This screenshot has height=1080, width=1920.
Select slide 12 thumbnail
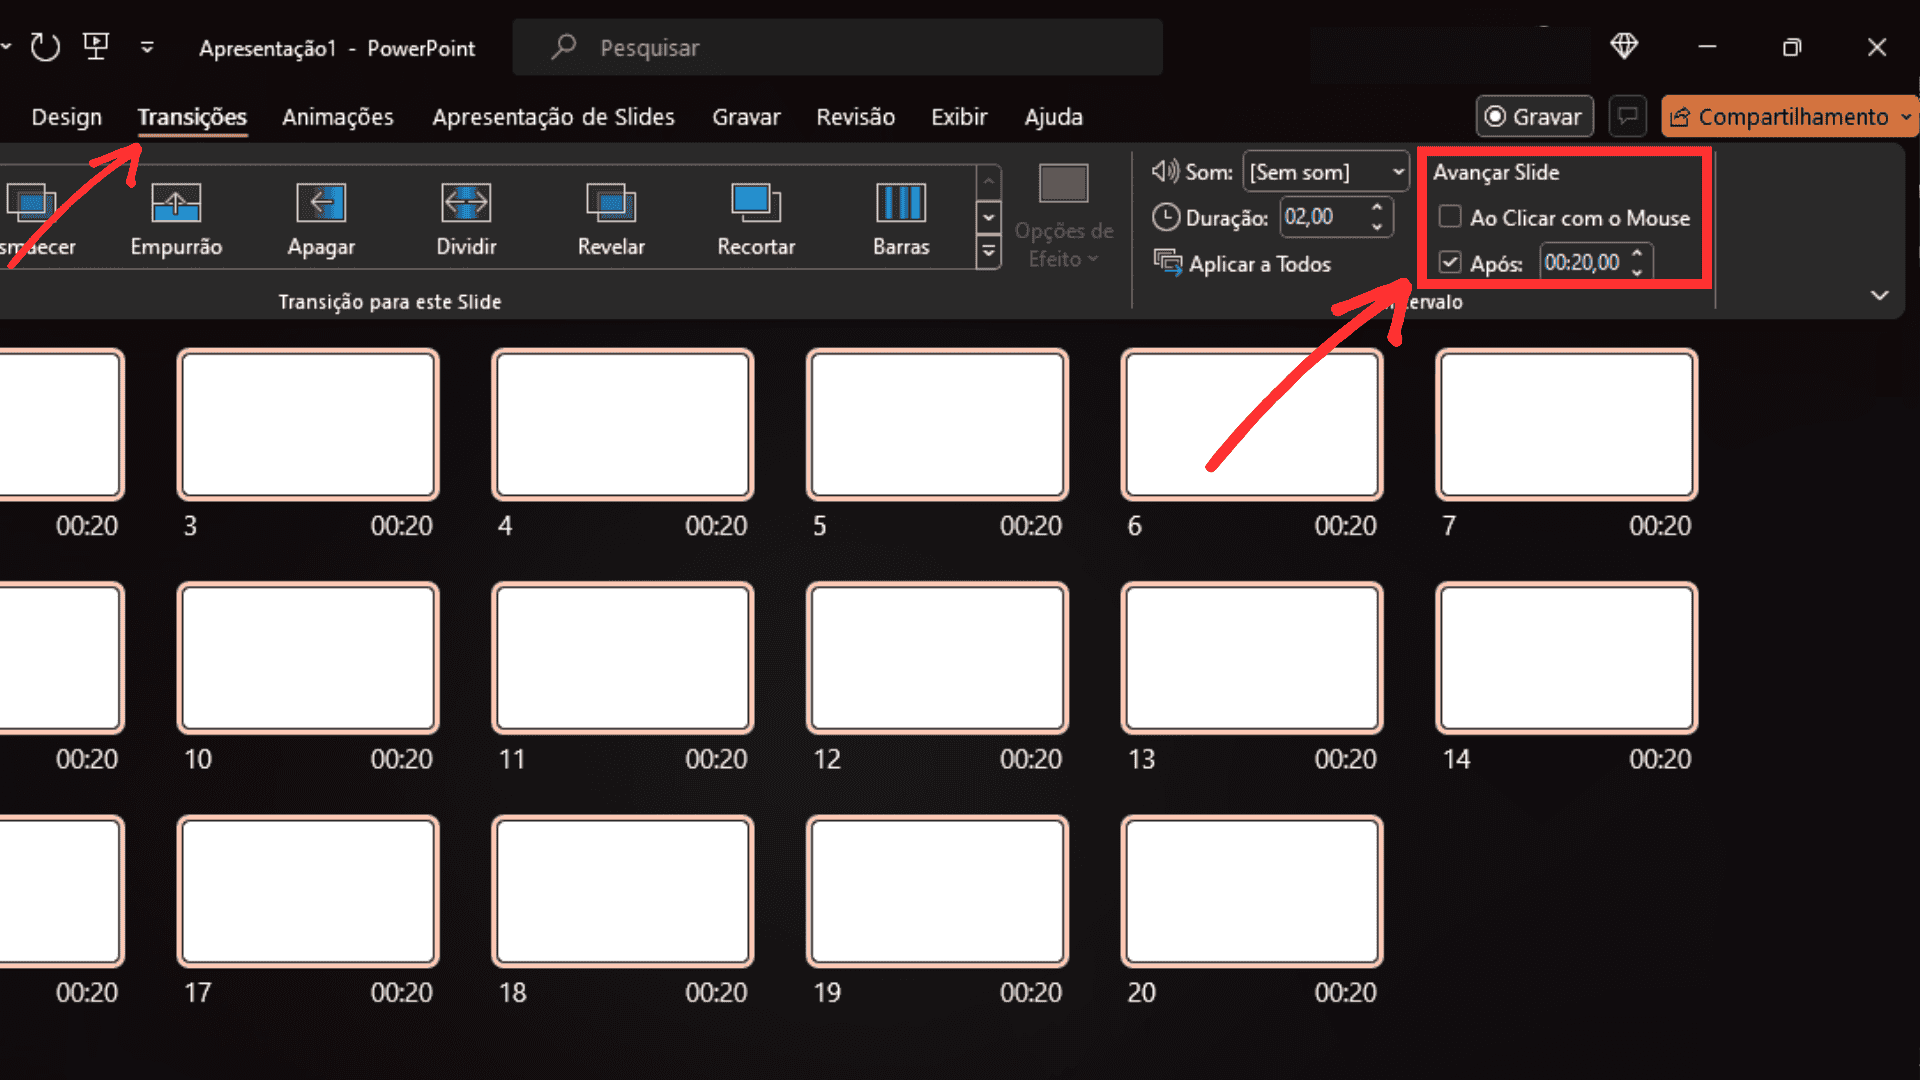[x=937, y=658]
